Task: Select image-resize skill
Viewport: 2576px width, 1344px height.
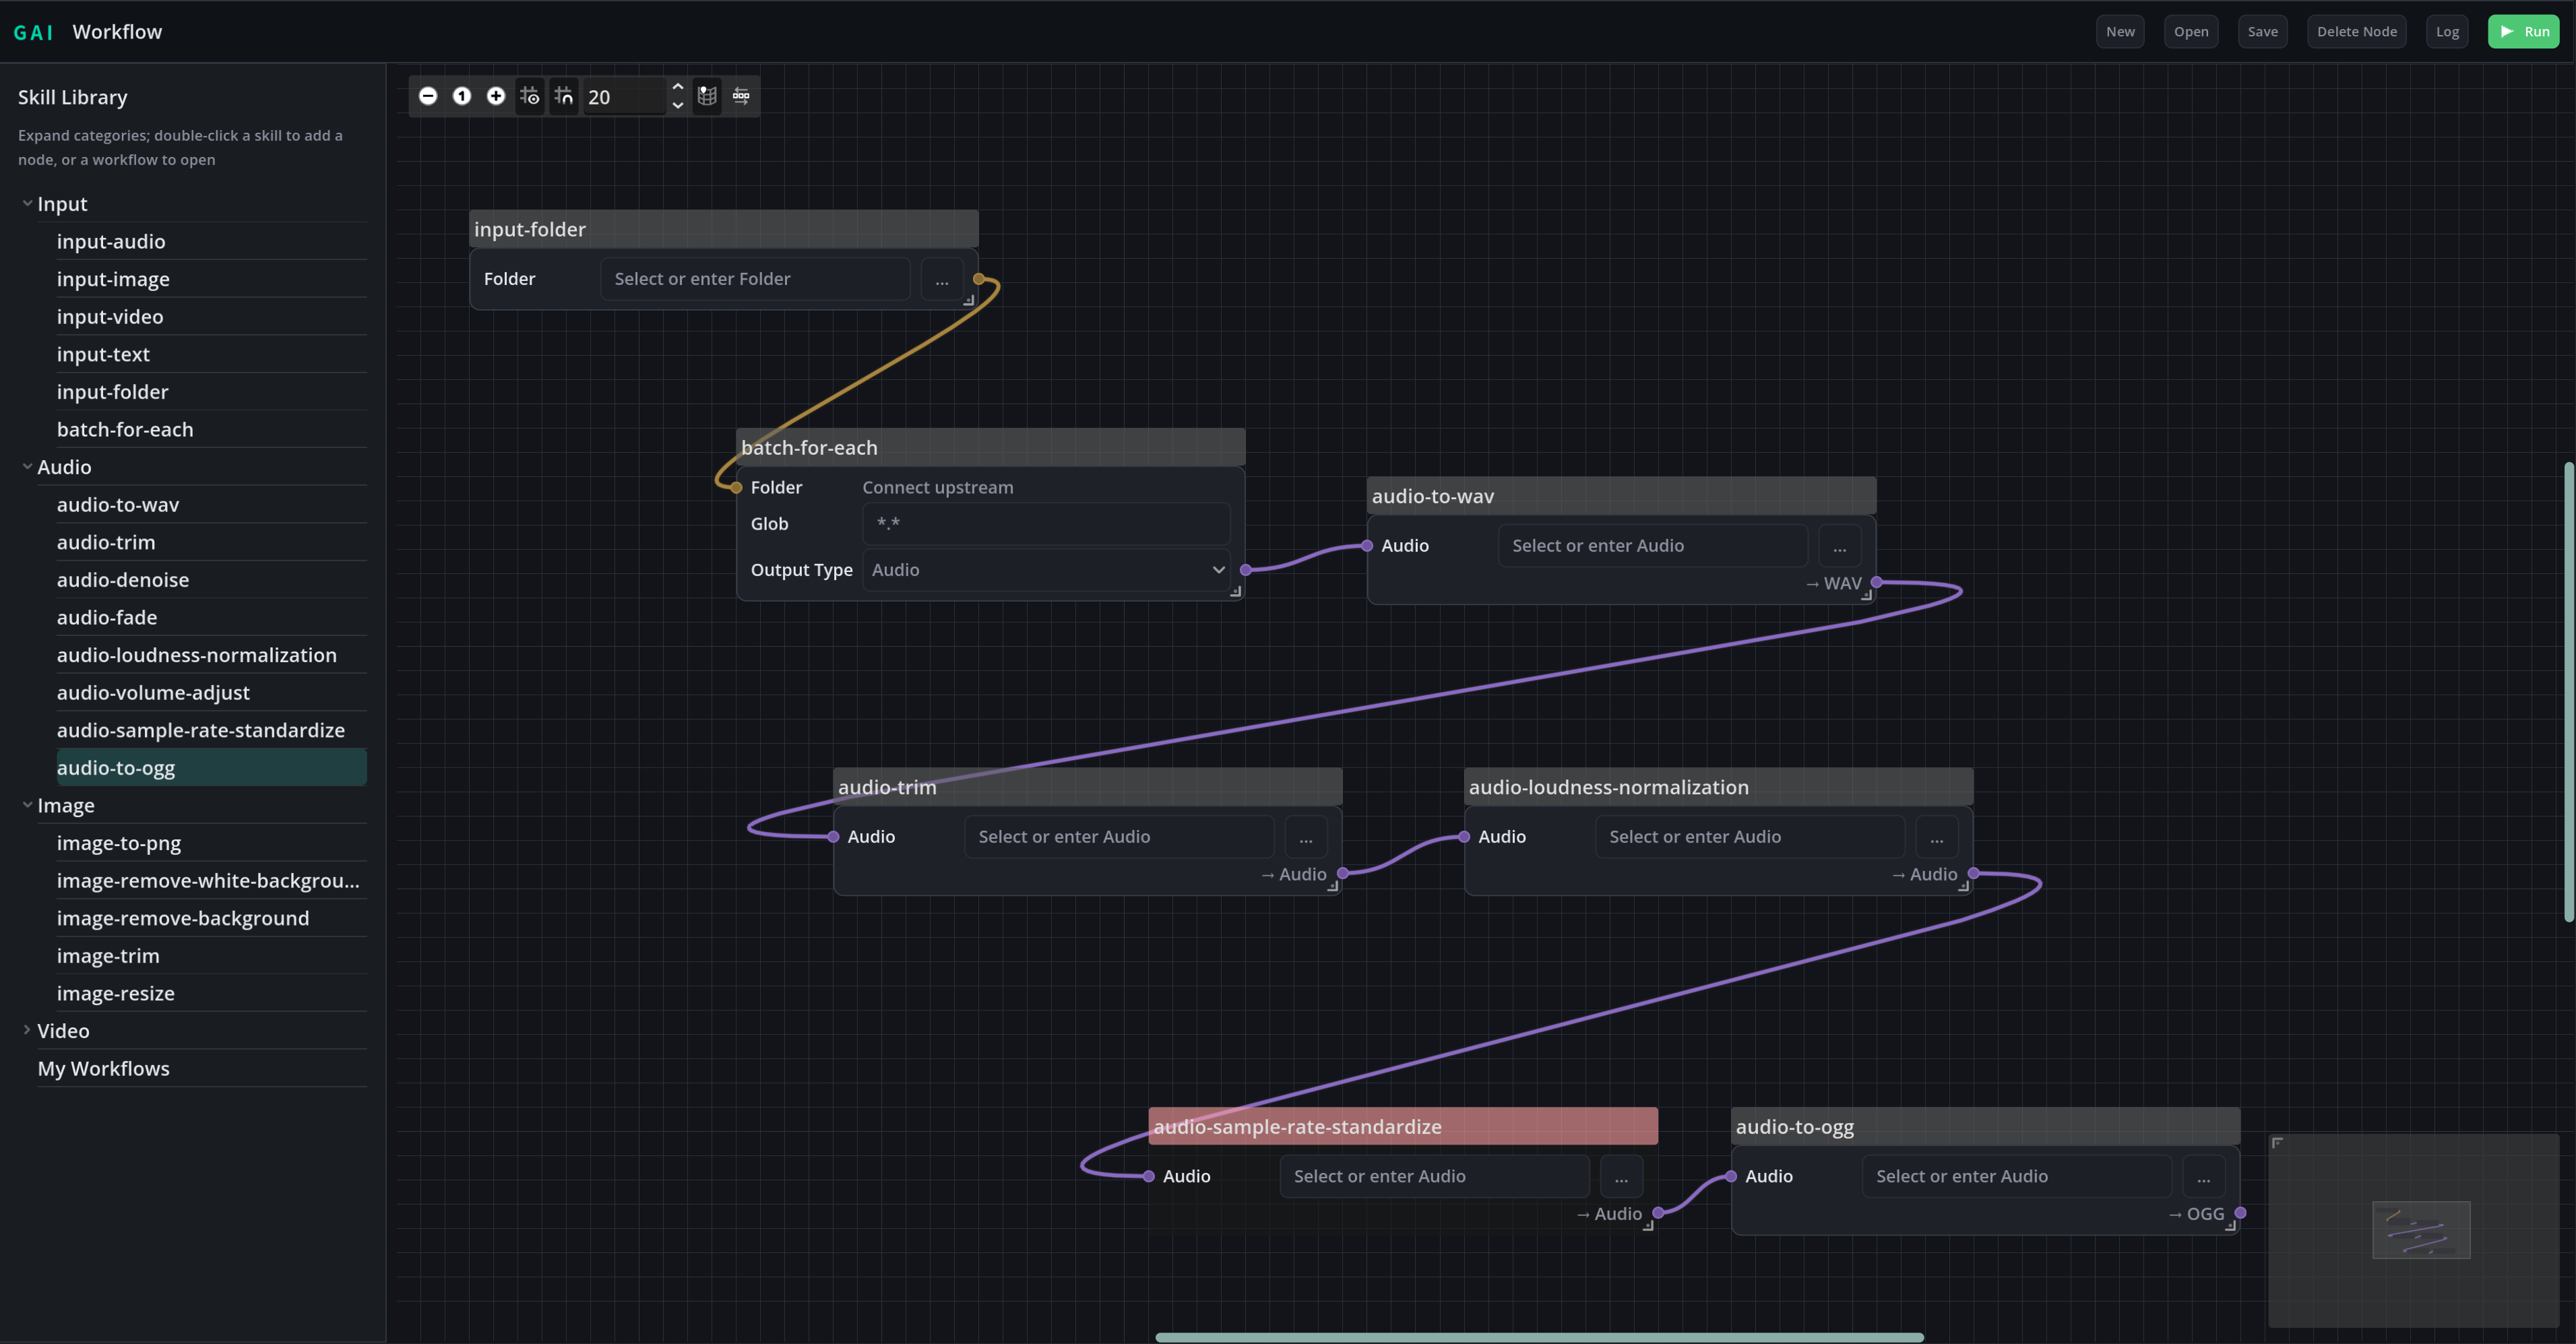Action: coord(211,993)
